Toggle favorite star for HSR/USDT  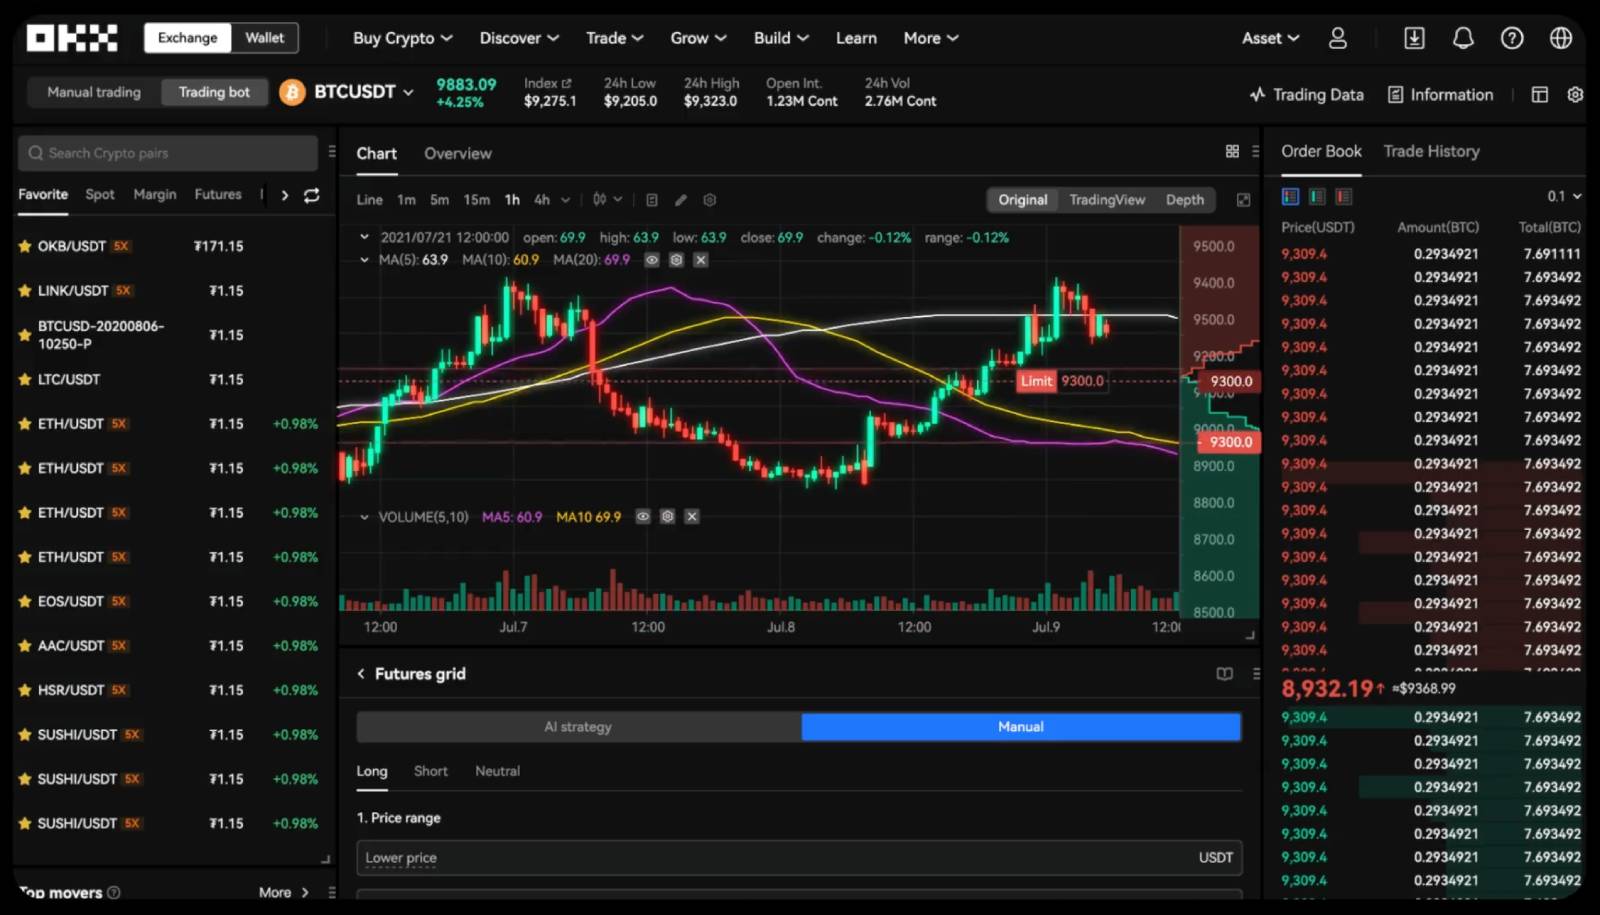(x=25, y=690)
